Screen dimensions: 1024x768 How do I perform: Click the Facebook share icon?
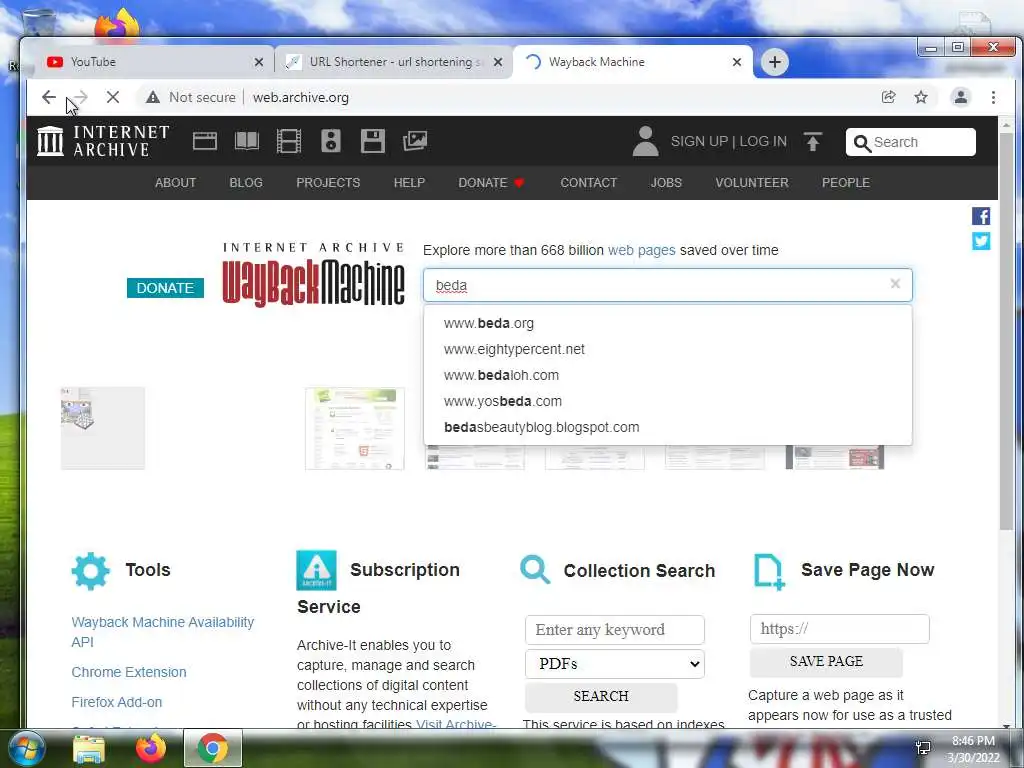(x=981, y=216)
